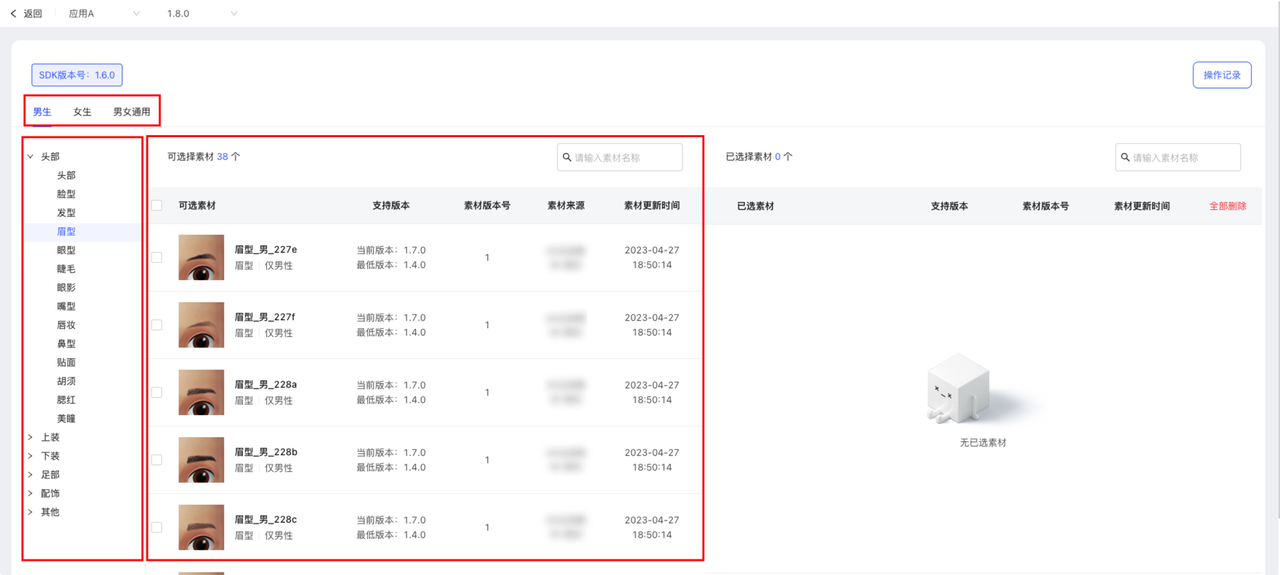Click the 操作记录 button
The height and width of the screenshot is (575, 1280).
tap(1221, 75)
